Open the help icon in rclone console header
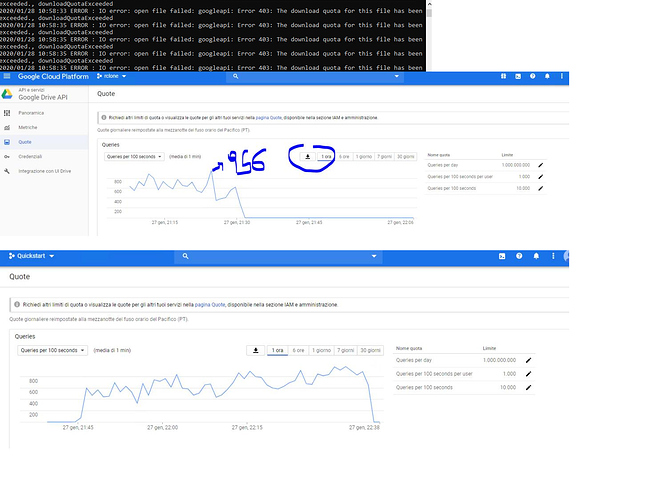 tap(532, 76)
